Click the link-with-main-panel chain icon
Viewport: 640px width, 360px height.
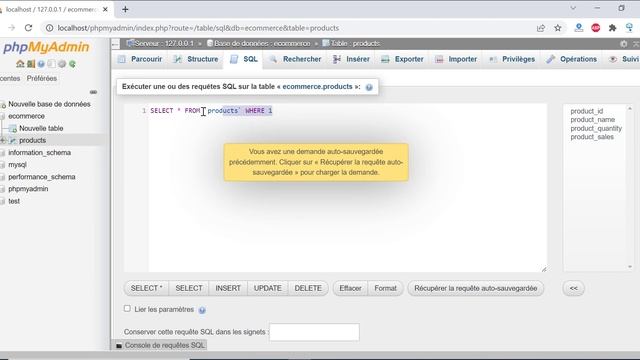pos(93,92)
